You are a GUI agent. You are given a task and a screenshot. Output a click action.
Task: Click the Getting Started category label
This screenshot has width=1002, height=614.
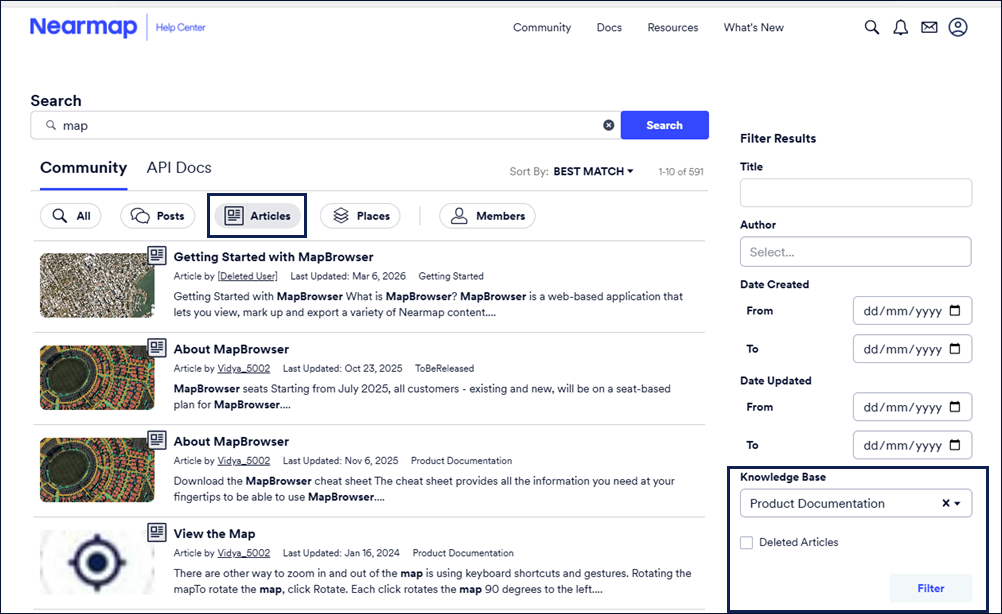tap(451, 276)
